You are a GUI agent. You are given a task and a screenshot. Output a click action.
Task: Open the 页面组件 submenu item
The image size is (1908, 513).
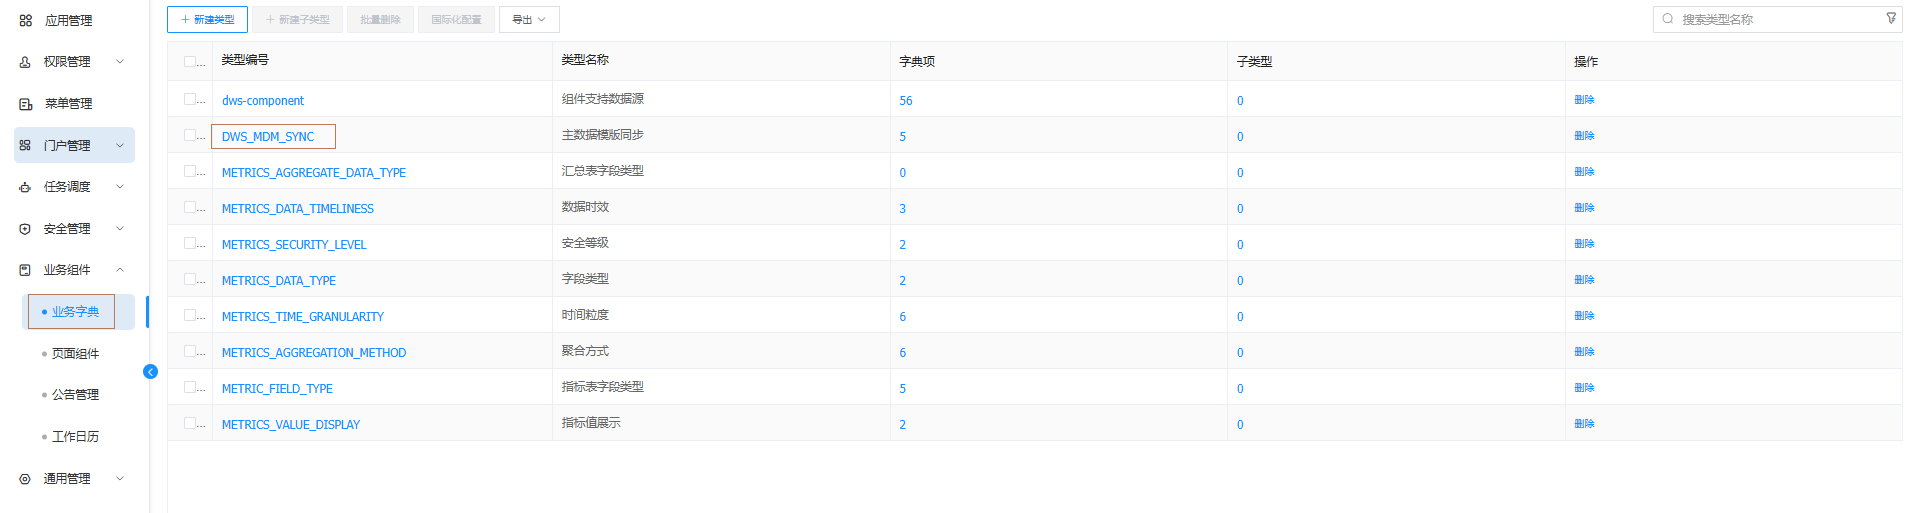pyautogui.click(x=76, y=354)
